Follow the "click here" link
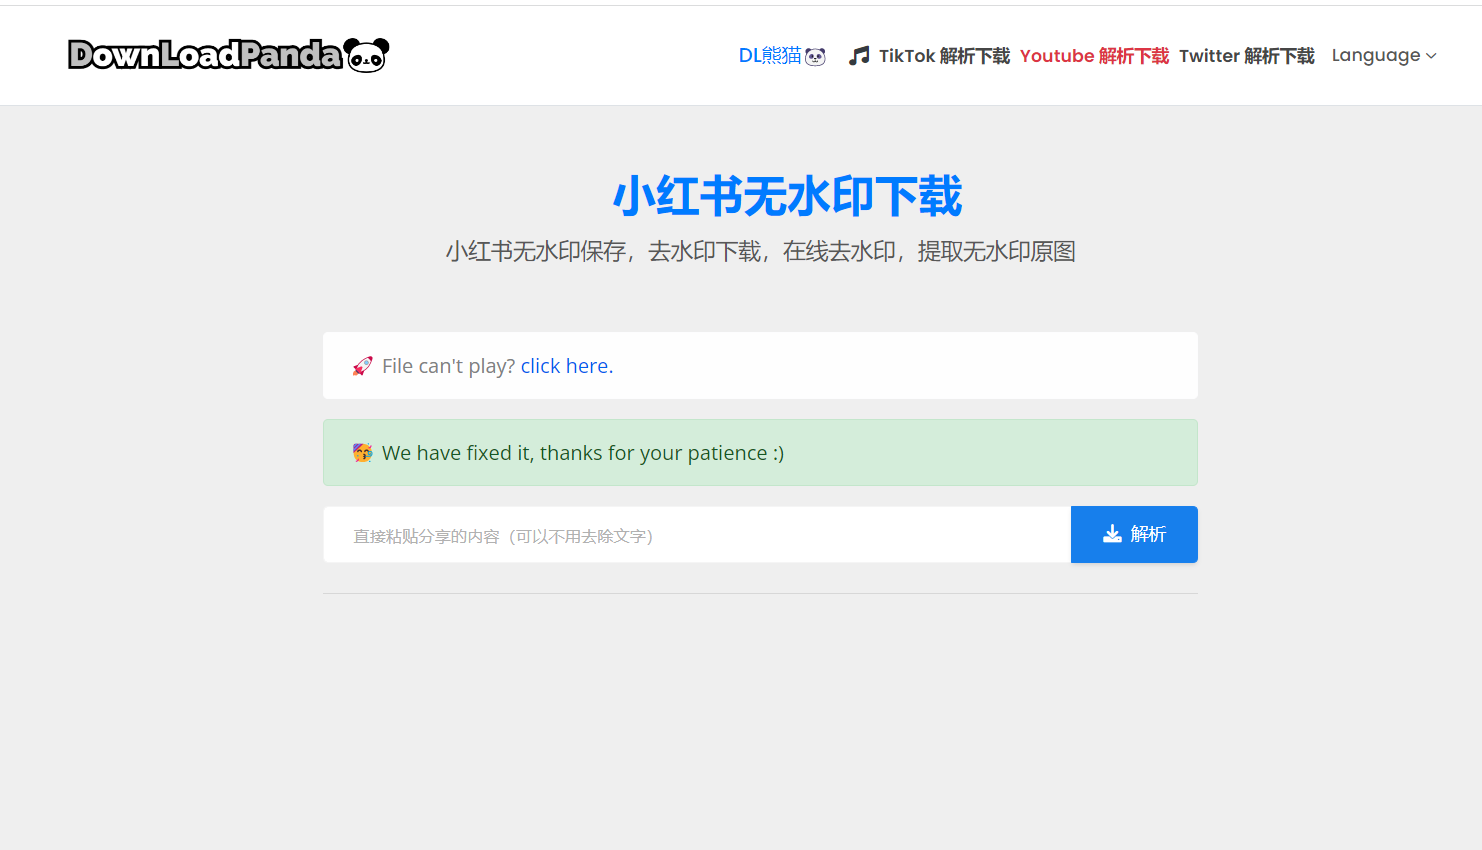1482x850 pixels. (566, 366)
